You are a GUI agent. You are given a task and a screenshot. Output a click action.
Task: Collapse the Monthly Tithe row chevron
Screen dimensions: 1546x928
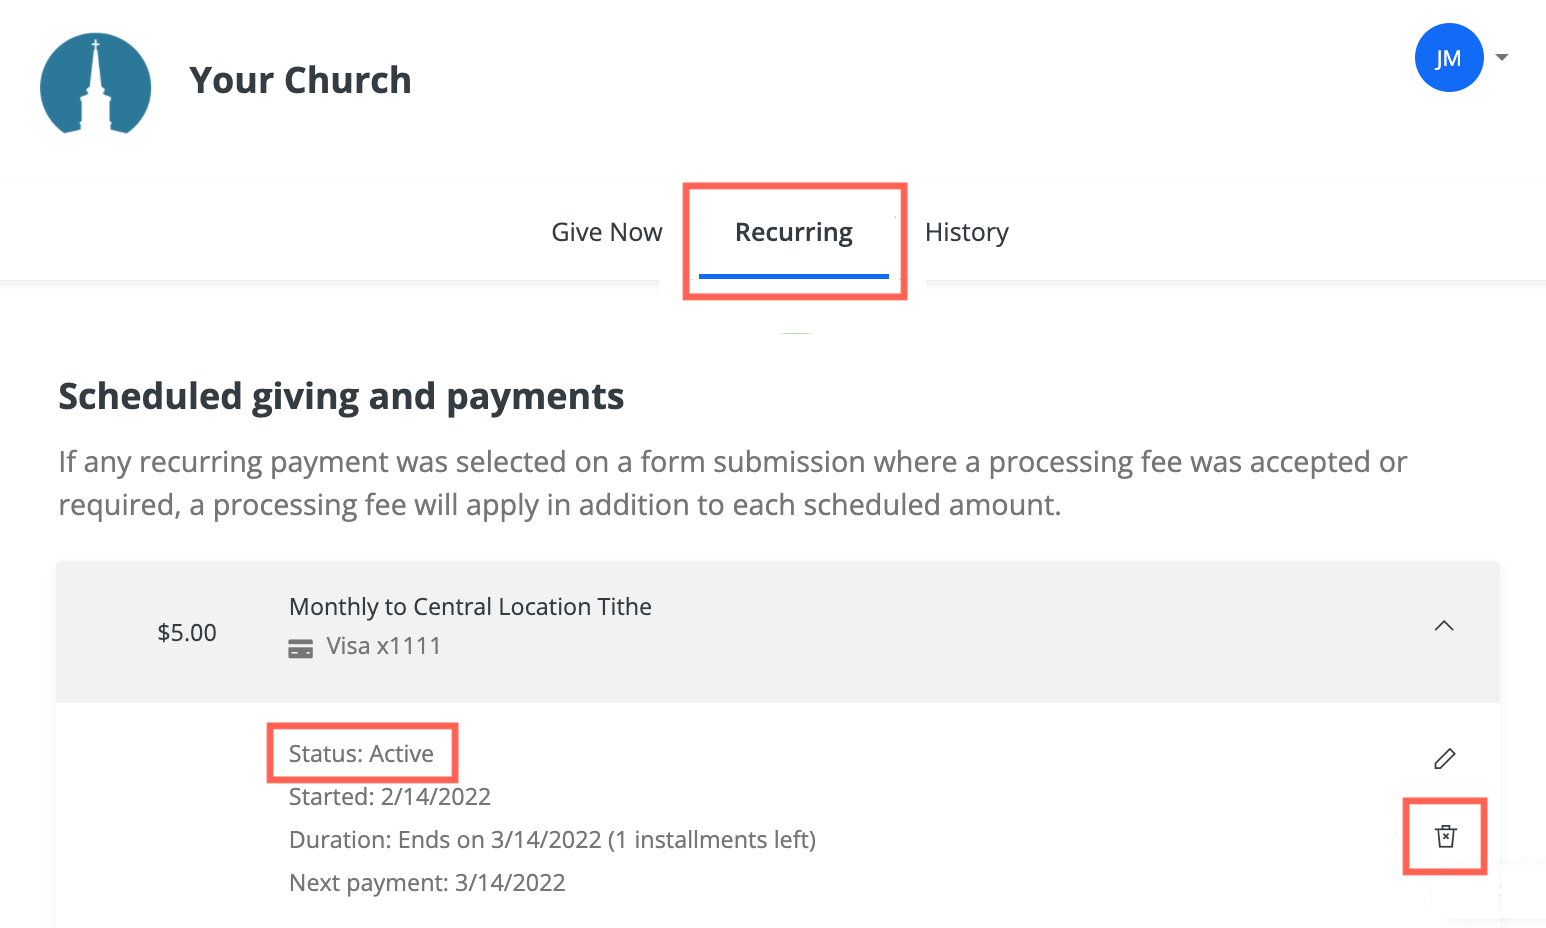1444,626
